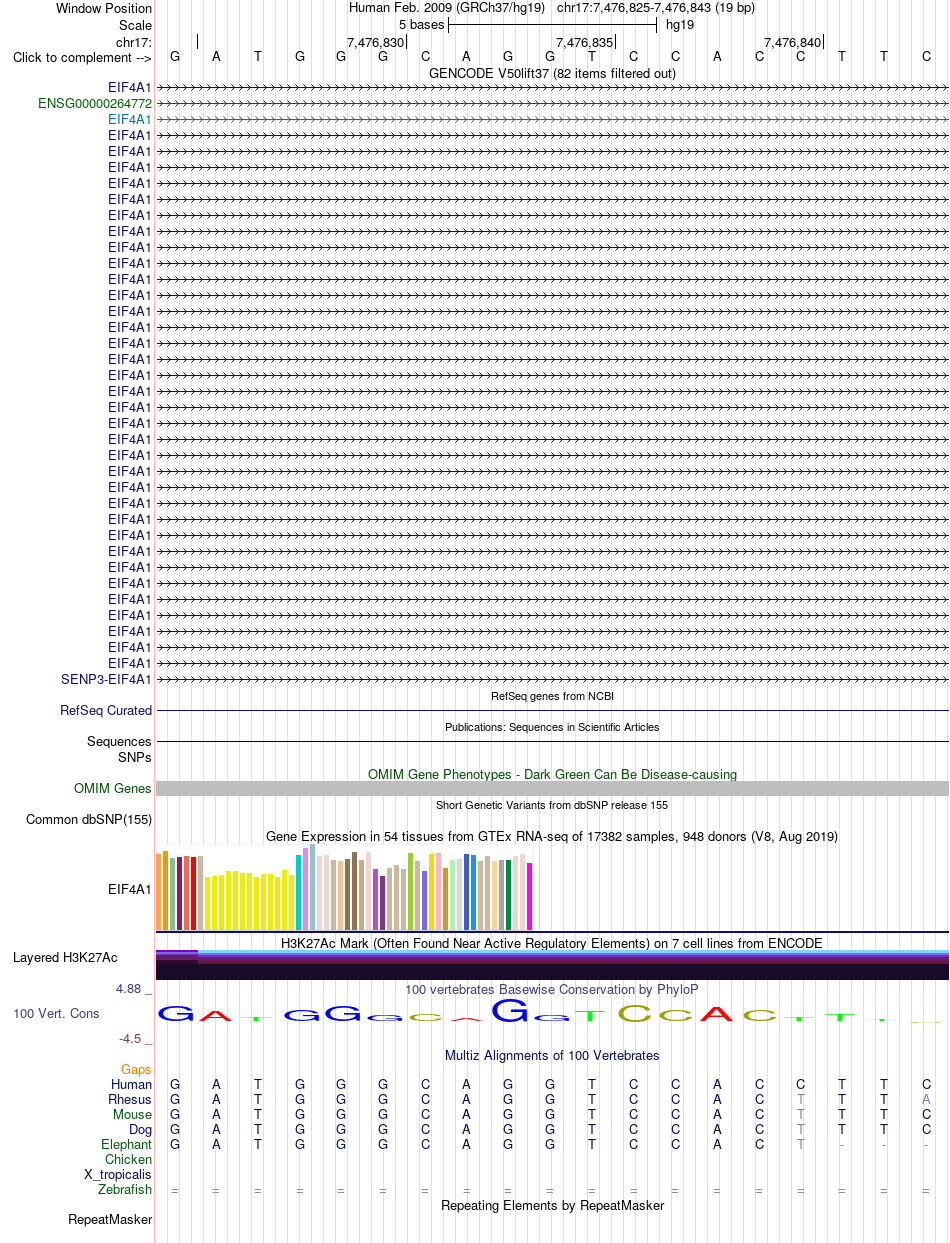Click the Window Position label
950x1243 pixels.
point(104,8)
